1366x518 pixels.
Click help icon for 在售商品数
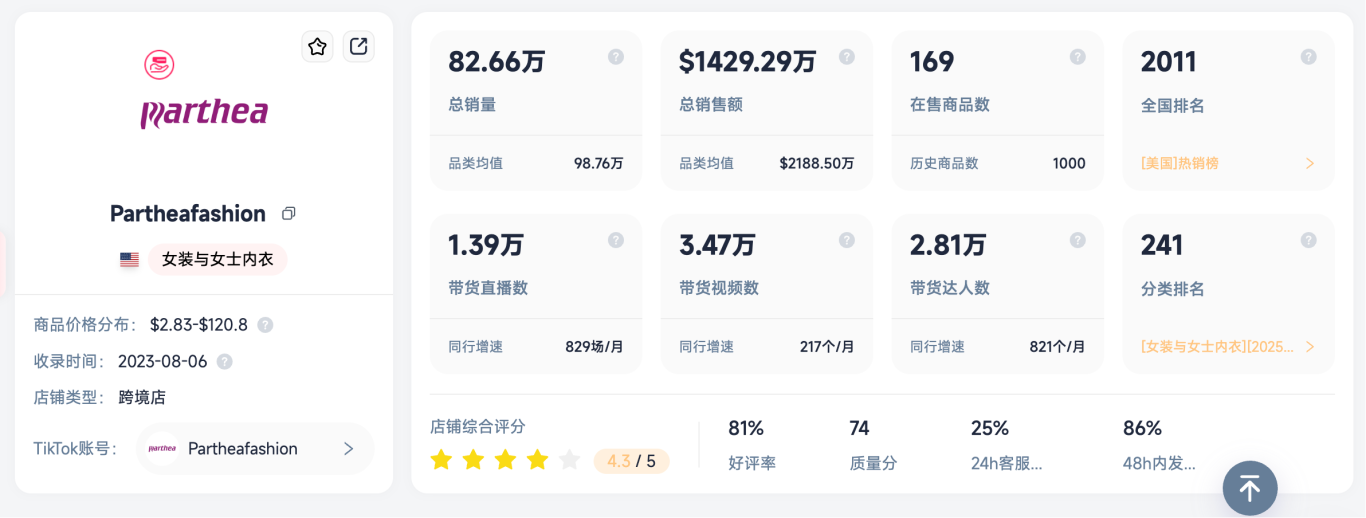point(1078,57)
